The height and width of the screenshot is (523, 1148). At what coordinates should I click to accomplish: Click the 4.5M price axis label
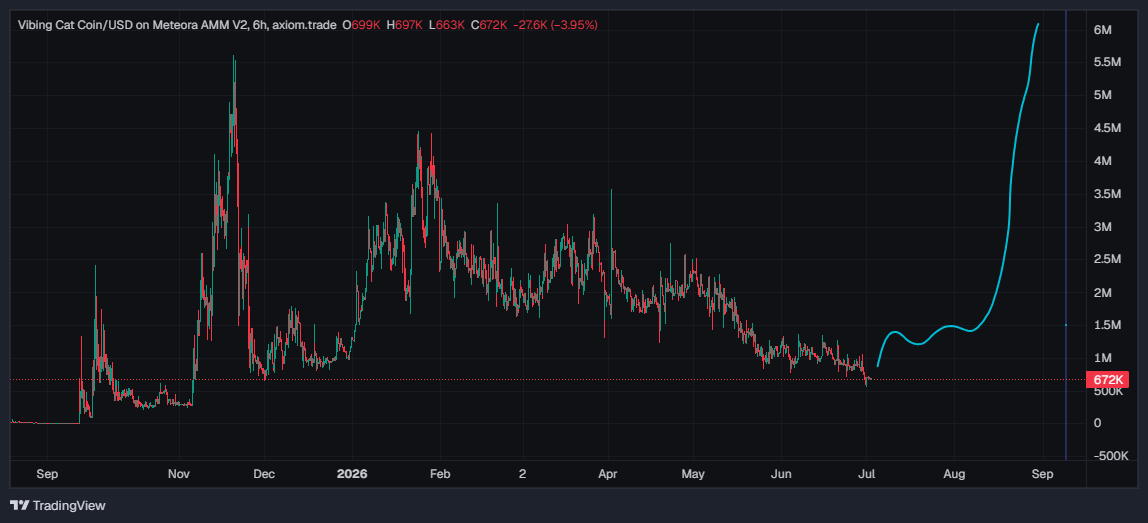point(1107,128)
